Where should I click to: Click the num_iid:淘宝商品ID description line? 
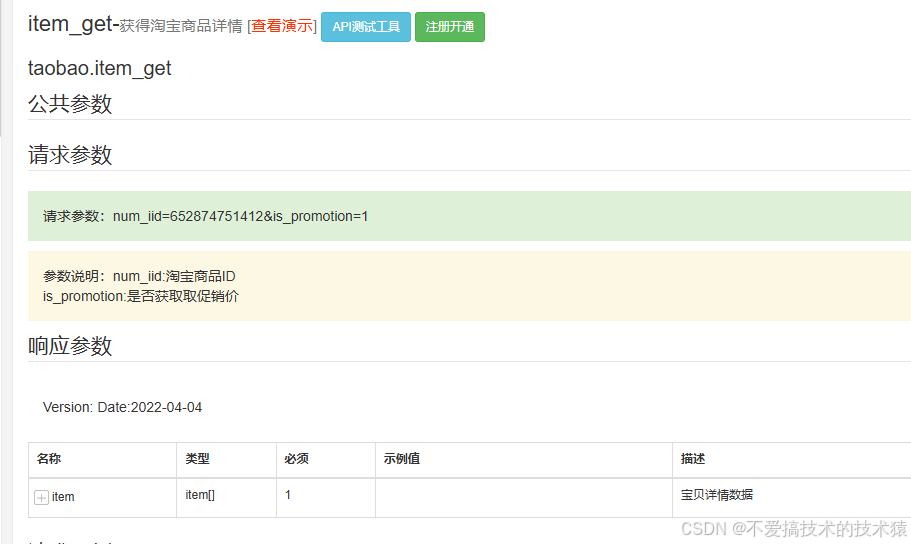[x=174, y=276]
